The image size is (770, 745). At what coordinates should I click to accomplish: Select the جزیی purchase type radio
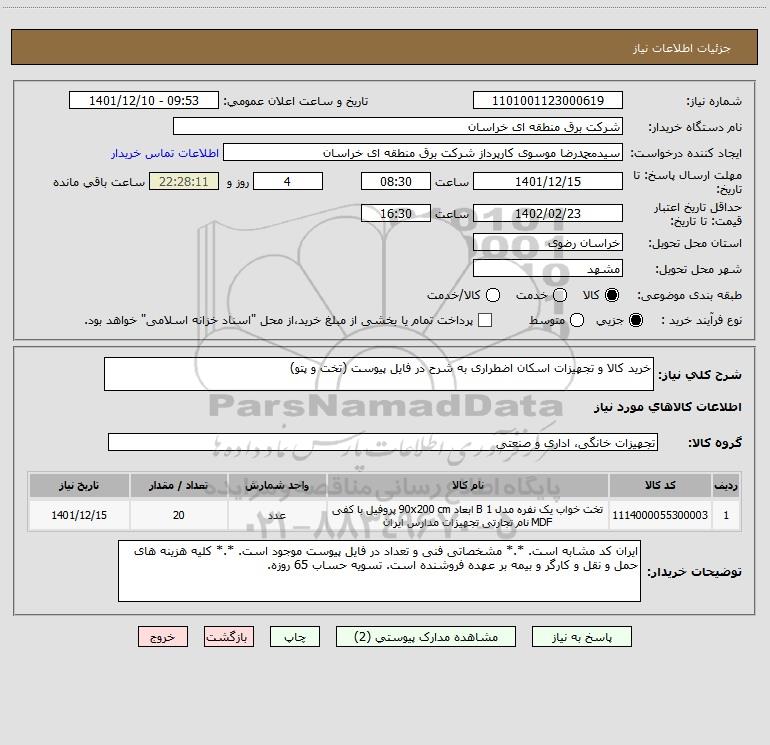[x=635, y=320]
